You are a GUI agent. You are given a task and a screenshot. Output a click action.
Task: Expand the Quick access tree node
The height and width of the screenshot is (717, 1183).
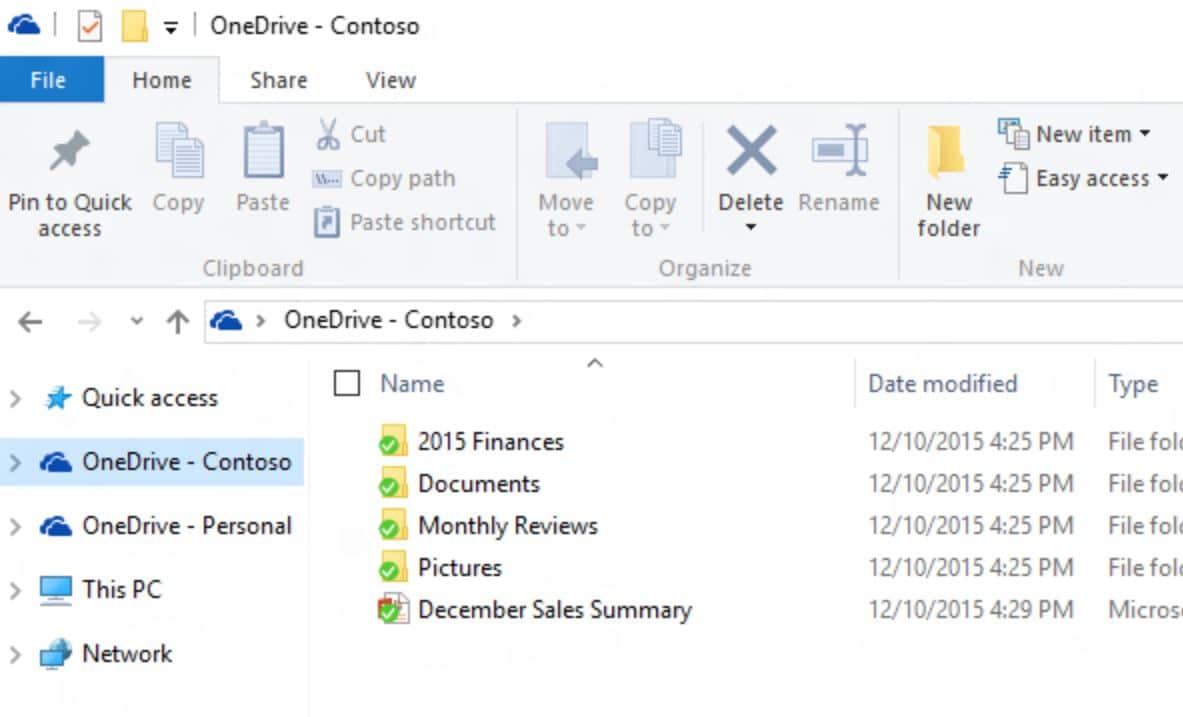pyautogui.click(x=15, y=399)
